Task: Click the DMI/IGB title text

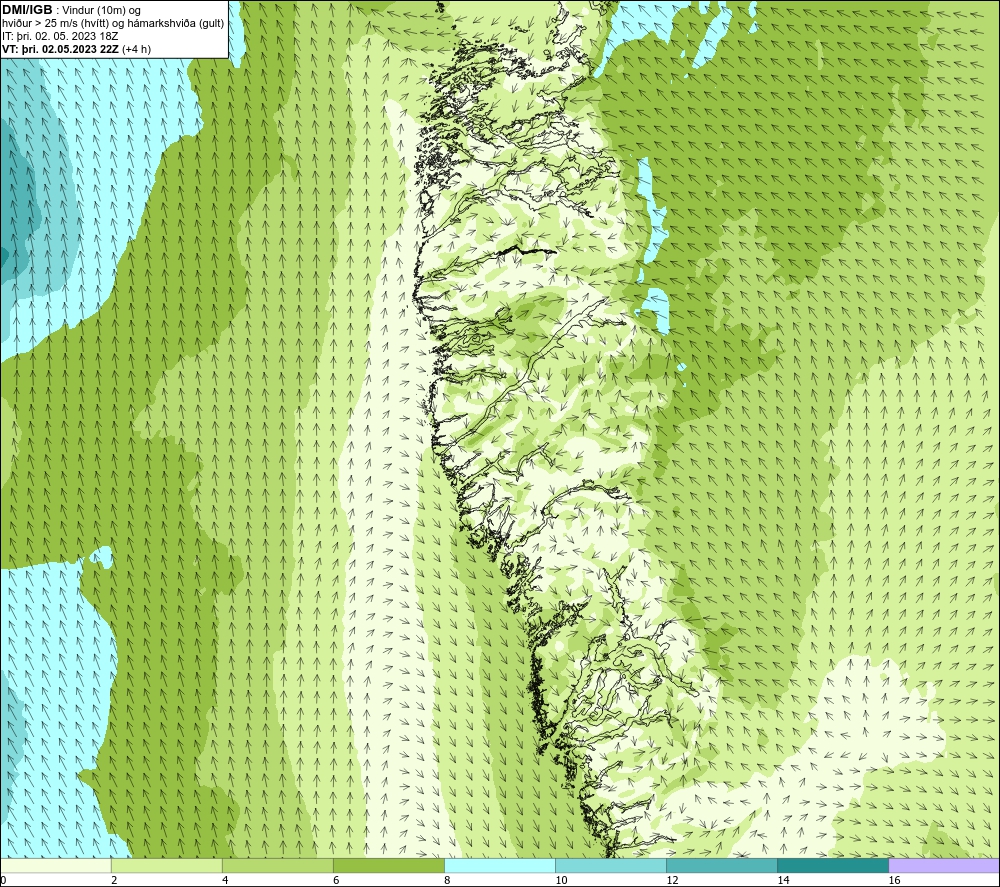Action: tap(27, 10)
